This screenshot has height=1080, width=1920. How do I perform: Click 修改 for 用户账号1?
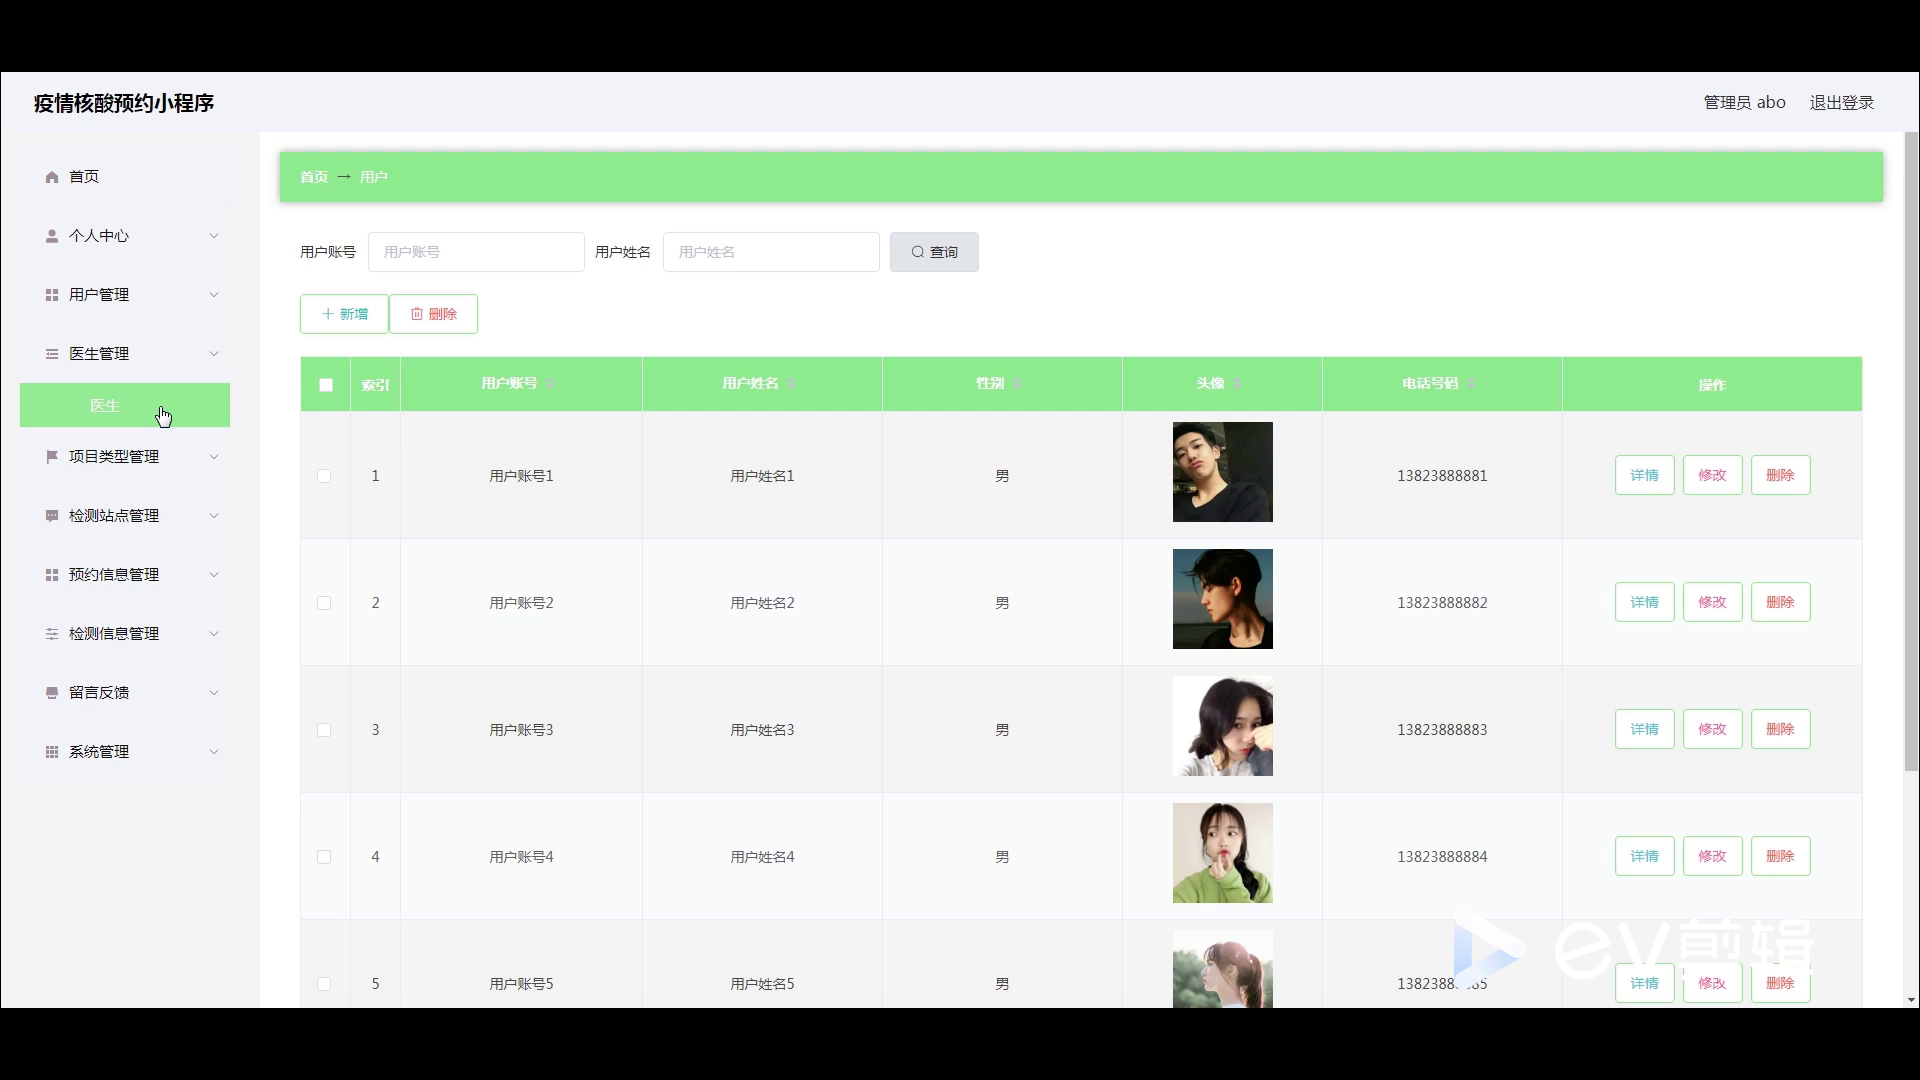coord(1713,475)
